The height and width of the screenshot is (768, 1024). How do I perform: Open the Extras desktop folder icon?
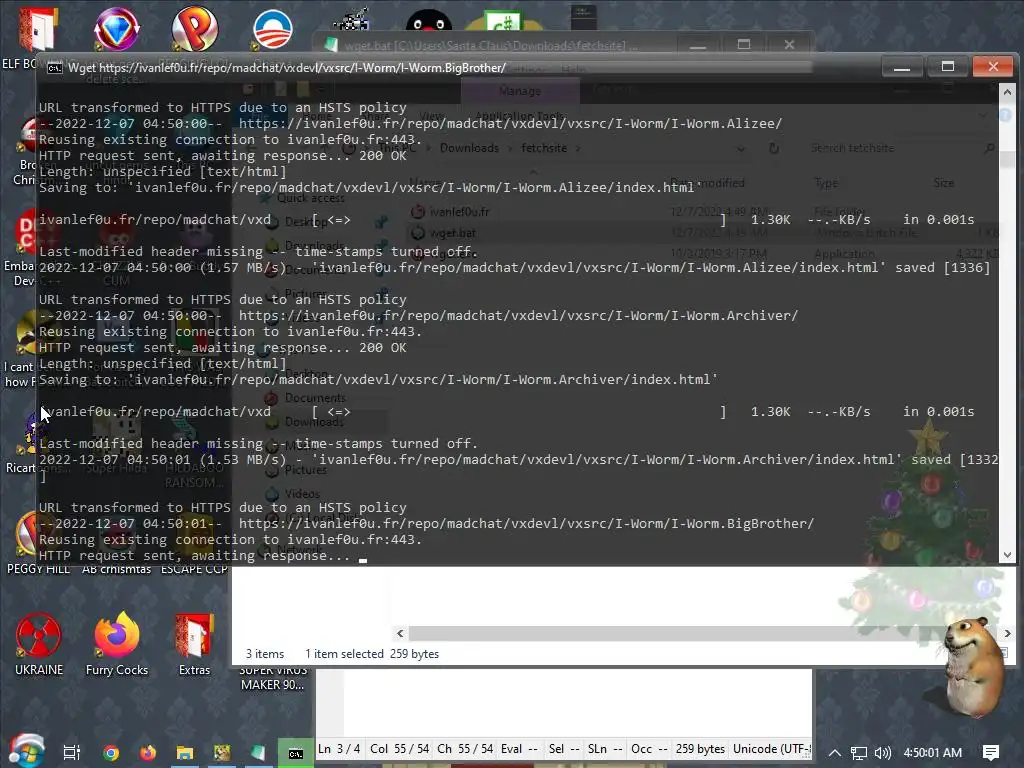[x=195, y=644]
